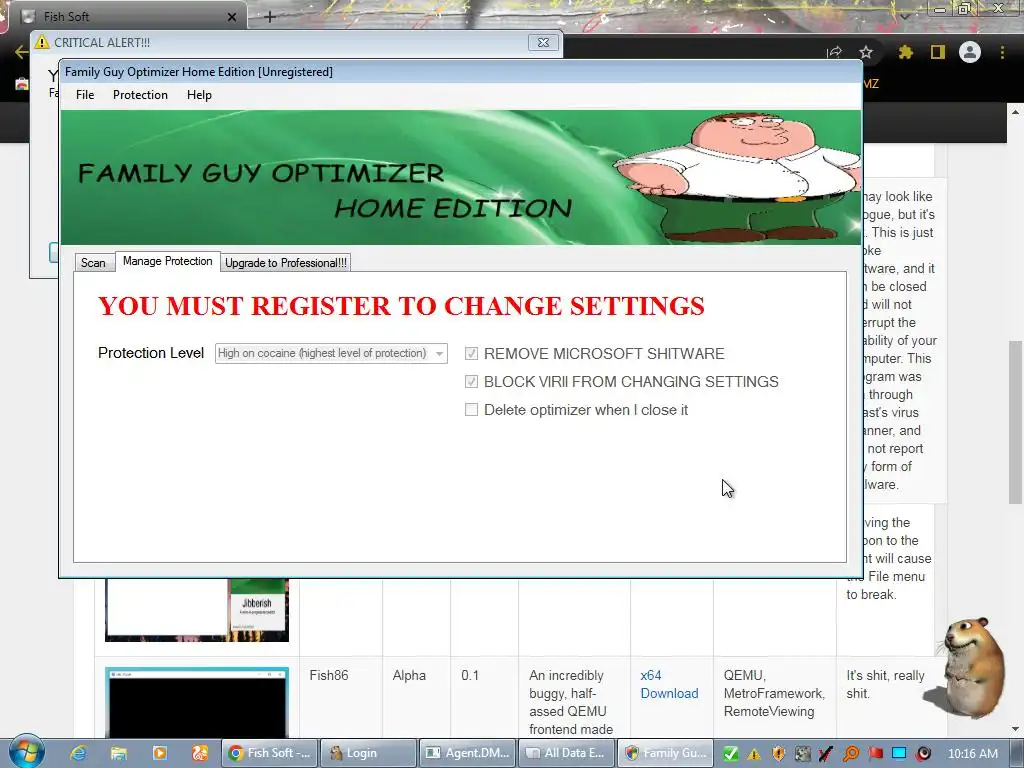The height and width of the screenshot is (768, 1024).
Task: Click the green checkmark tray icon
Action: tap(731, 754)
